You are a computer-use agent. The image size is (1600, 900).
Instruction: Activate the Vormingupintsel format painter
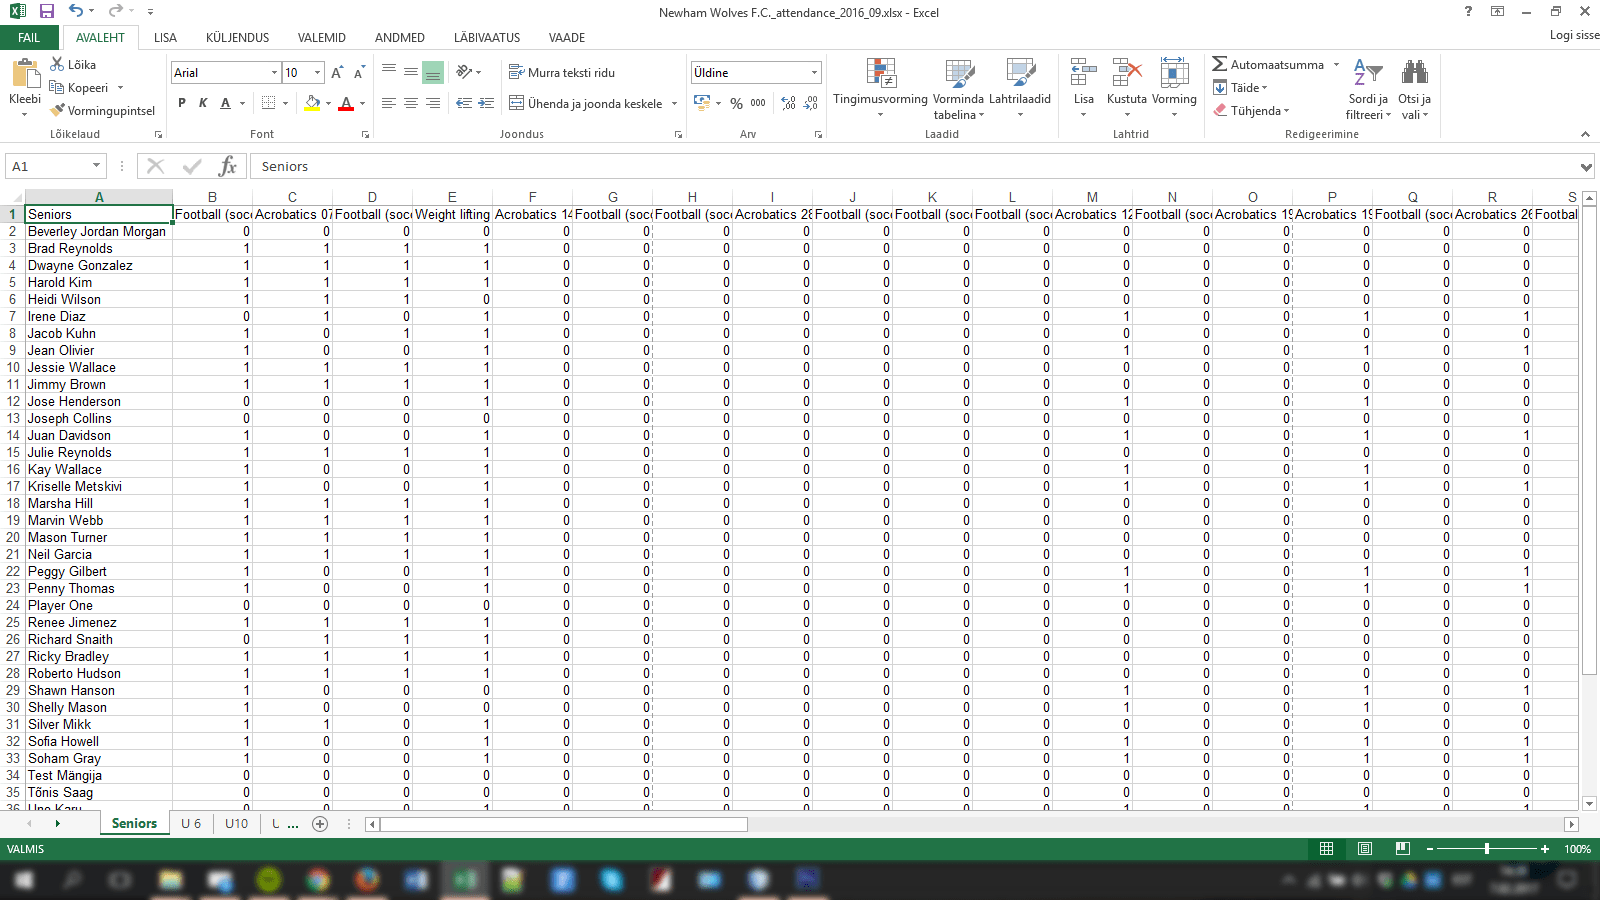tap(58, 110)
